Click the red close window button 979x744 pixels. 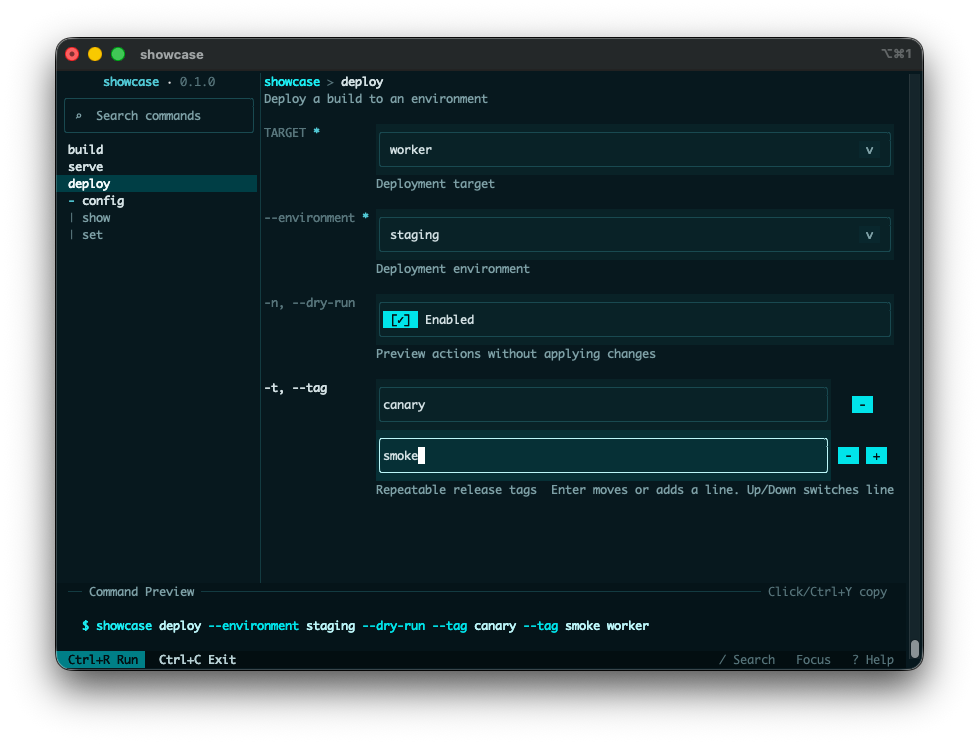pyautogui.click(x=72, y=54)
